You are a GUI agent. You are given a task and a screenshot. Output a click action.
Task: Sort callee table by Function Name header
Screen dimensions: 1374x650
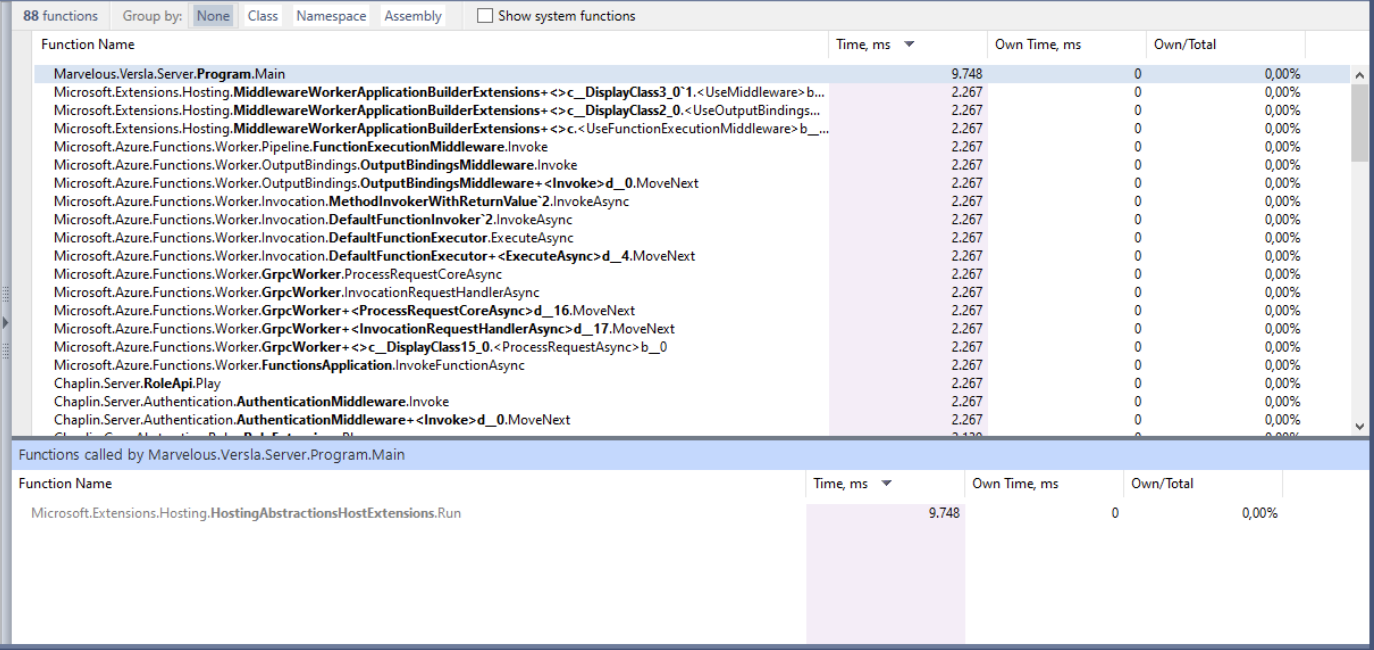pyautogui.click(x=410, y=483)
